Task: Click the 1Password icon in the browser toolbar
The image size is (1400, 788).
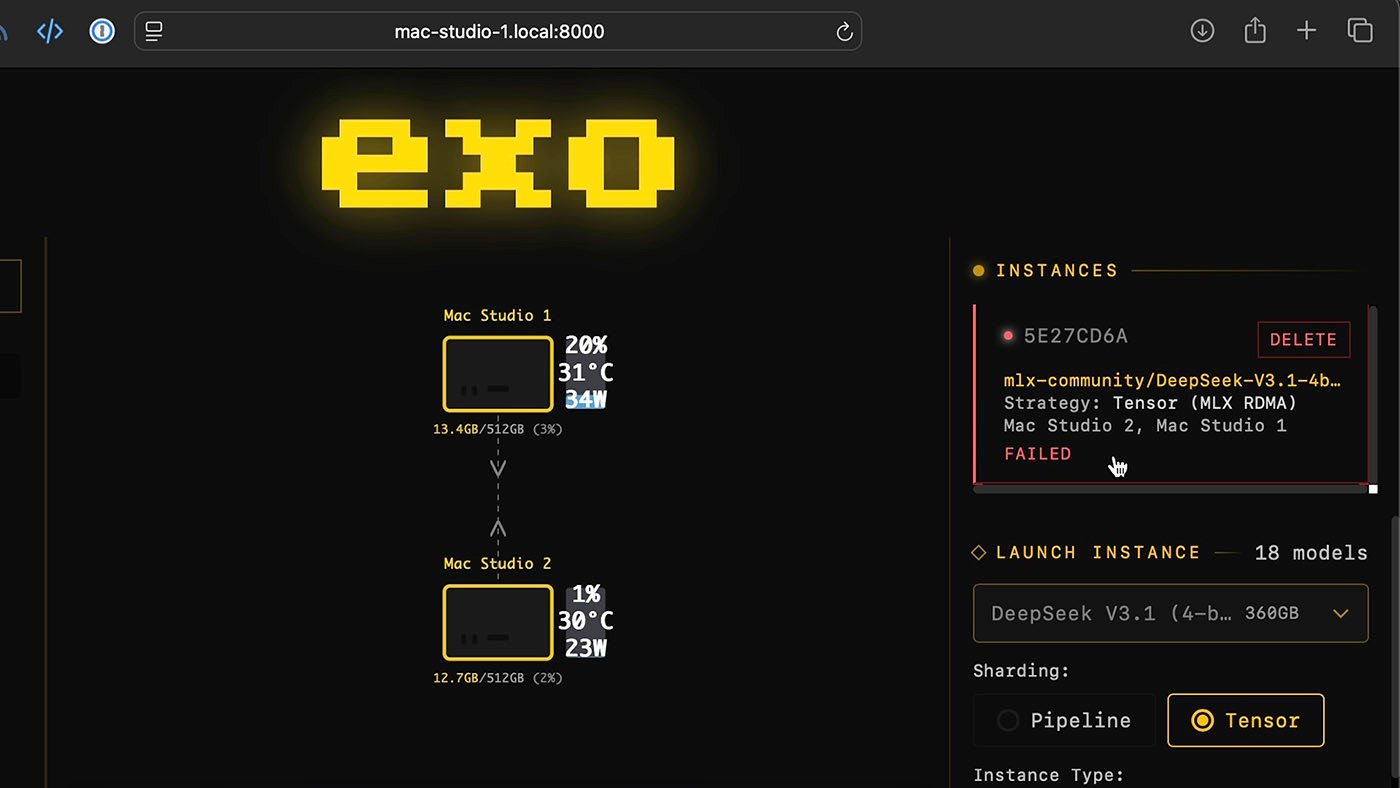Action: pos(101,30)
